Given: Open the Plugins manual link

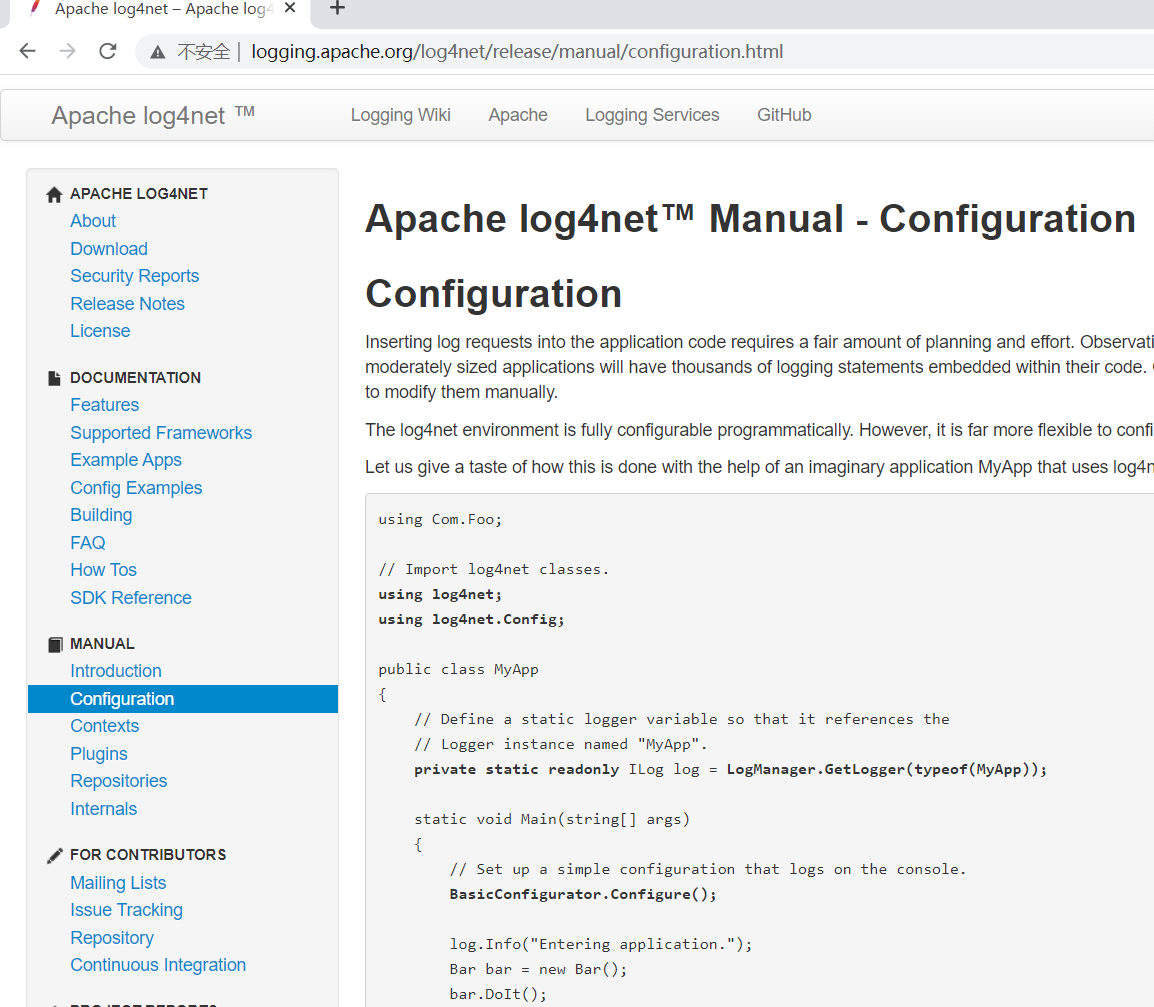Looking at the screenshot, I should pyautogui.click(x=99, y=754).
